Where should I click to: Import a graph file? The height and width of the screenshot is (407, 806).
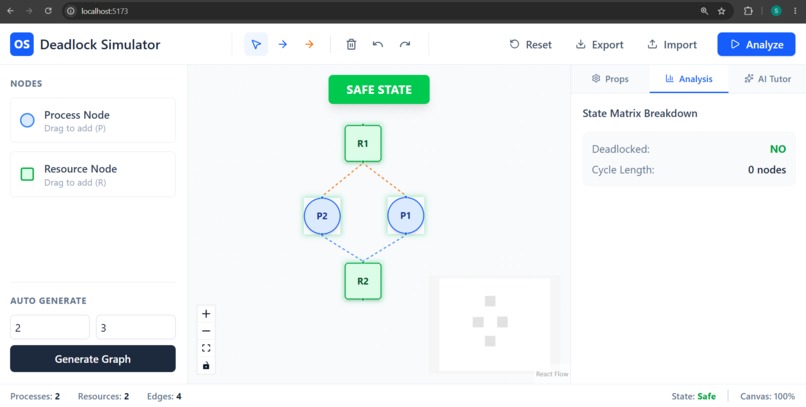tap(672, 45)
